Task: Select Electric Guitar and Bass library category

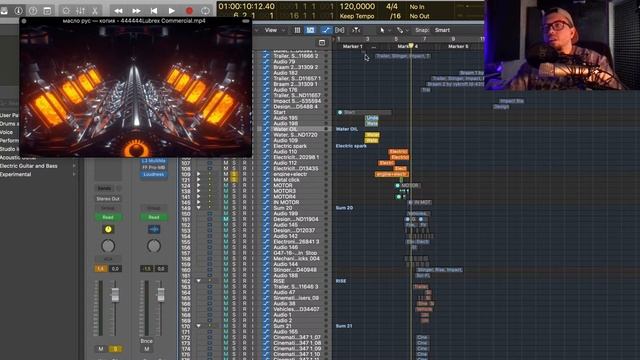Action: coord(29,166)
